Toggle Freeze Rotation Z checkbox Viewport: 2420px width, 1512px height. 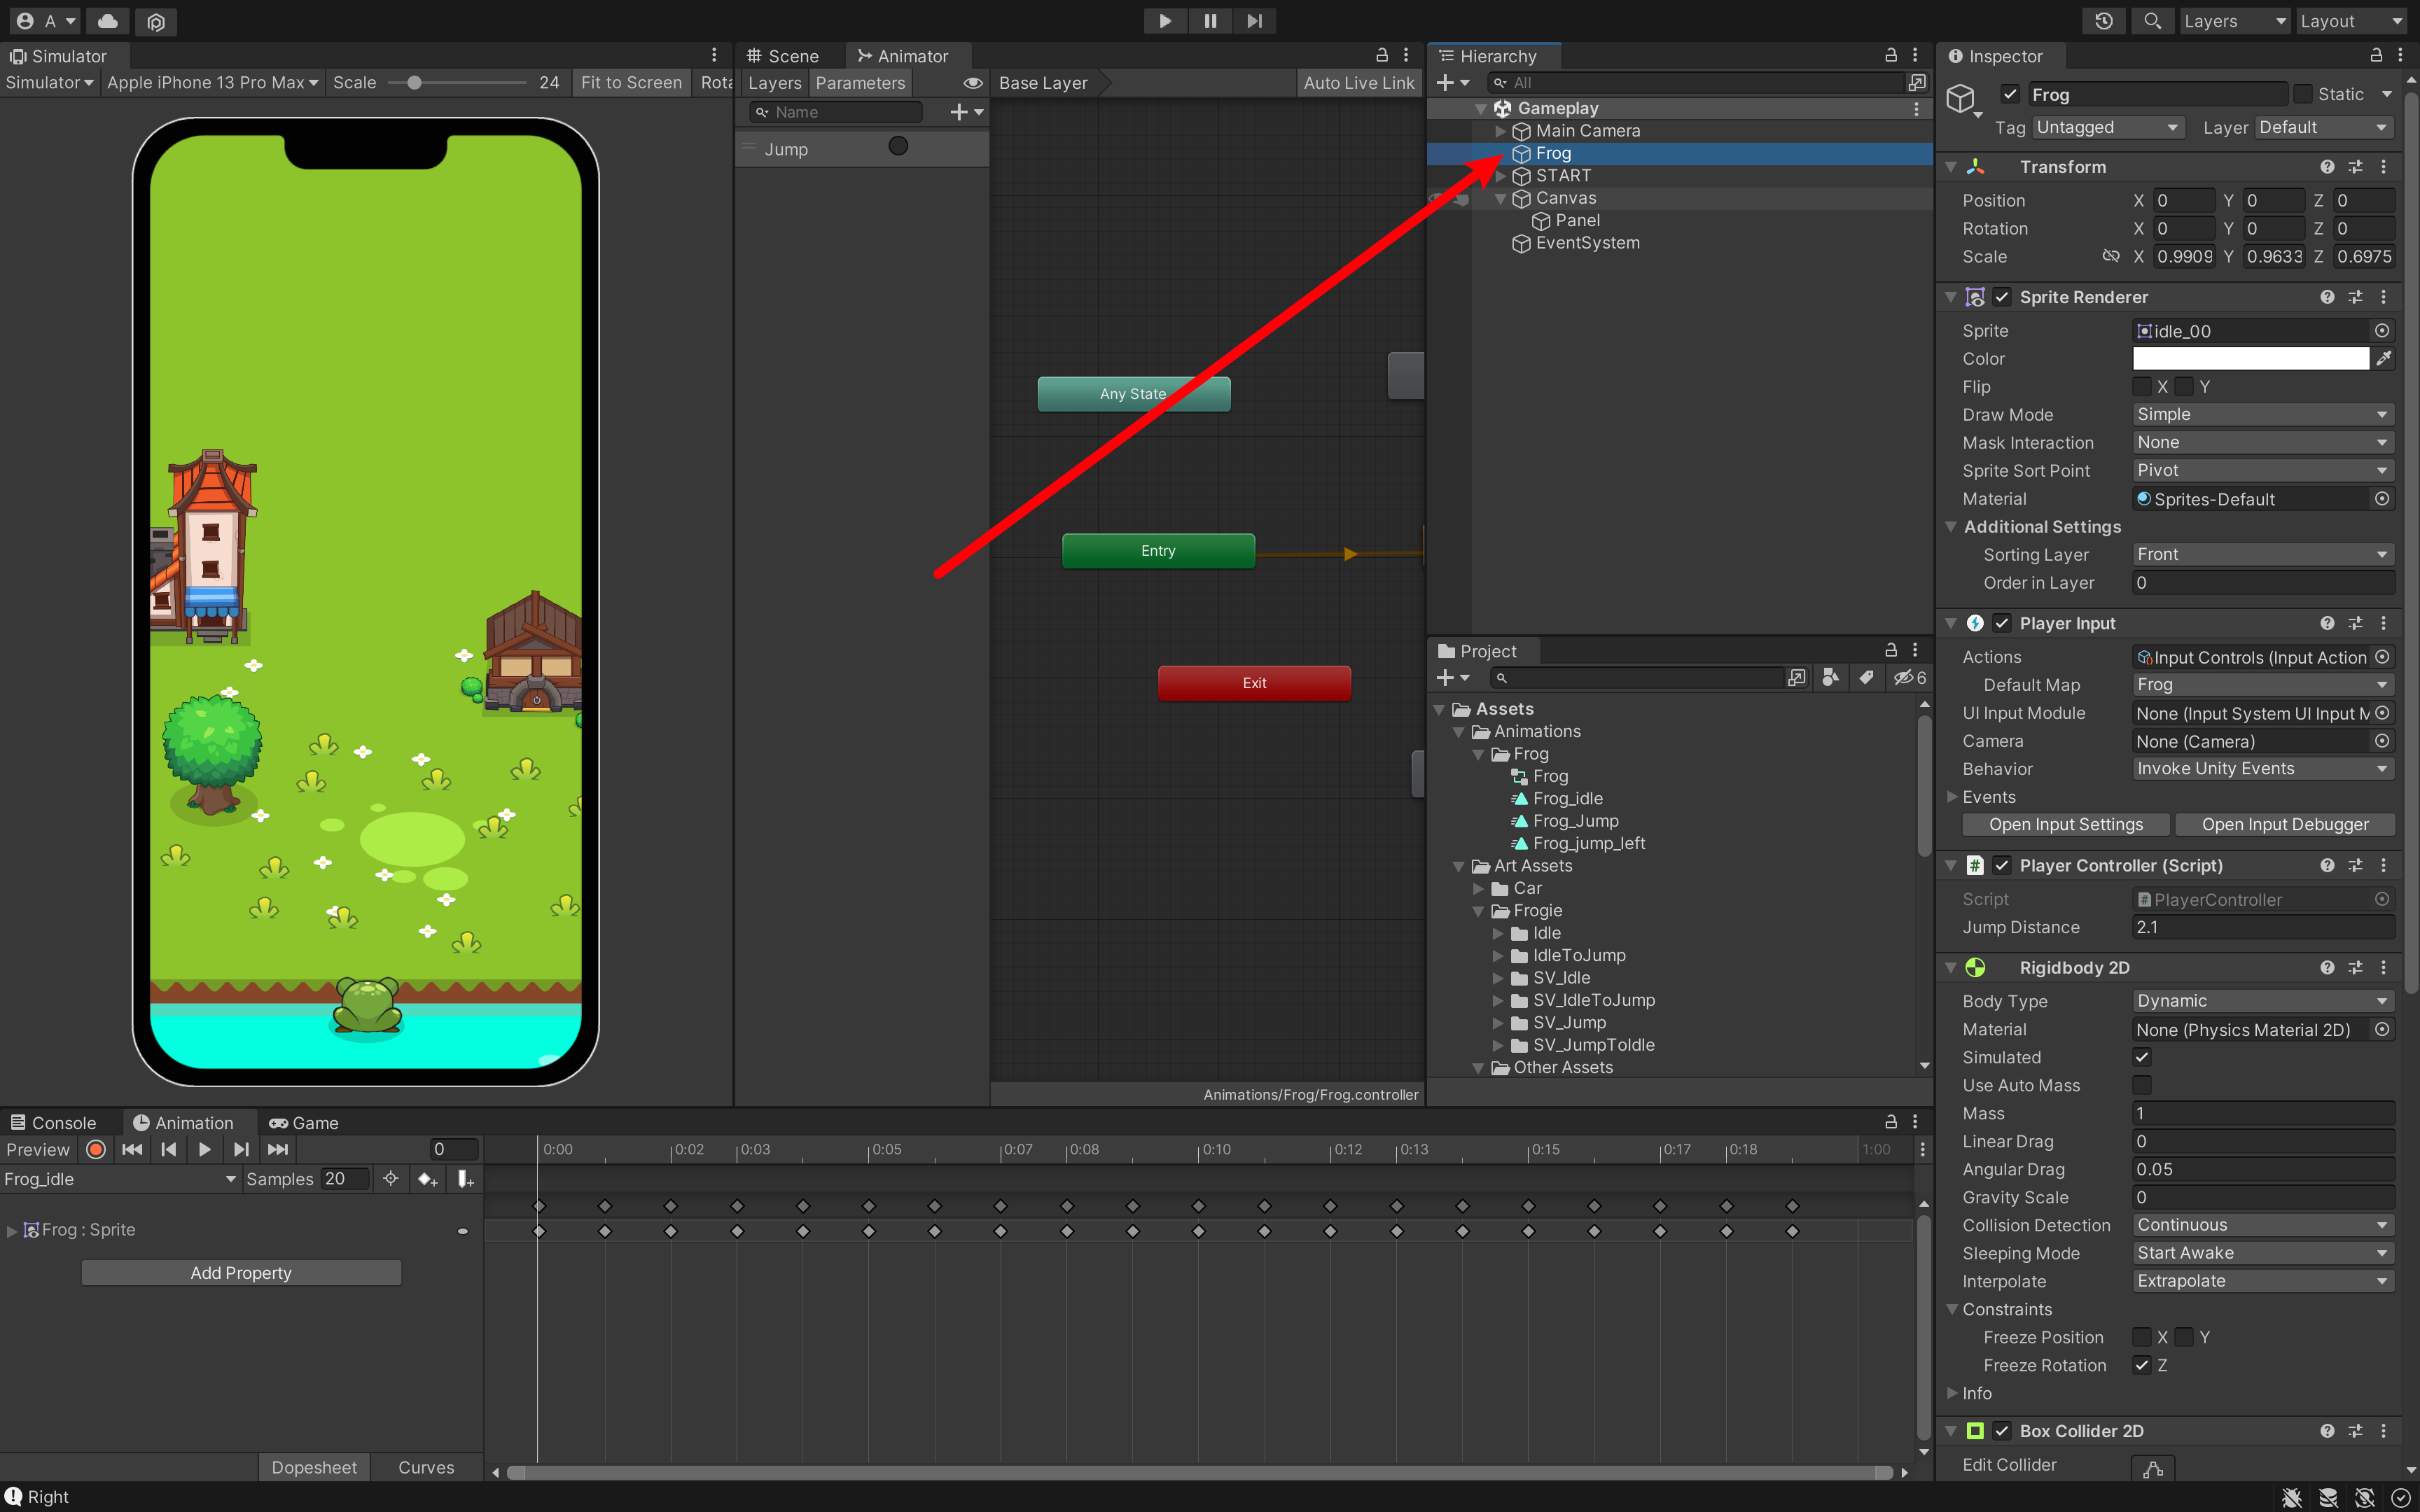pyautogui.click(x=2142, y=1365)
